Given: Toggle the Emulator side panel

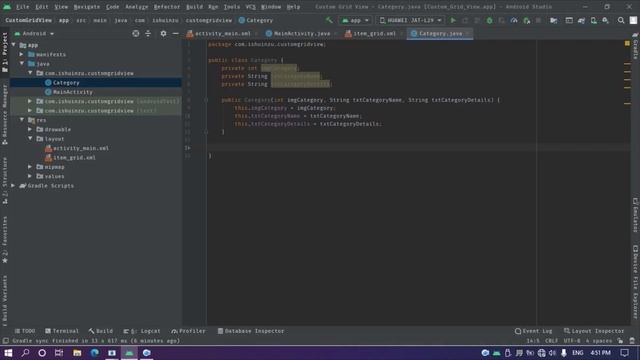Looking at the screenshot, I should click(636, 215).
